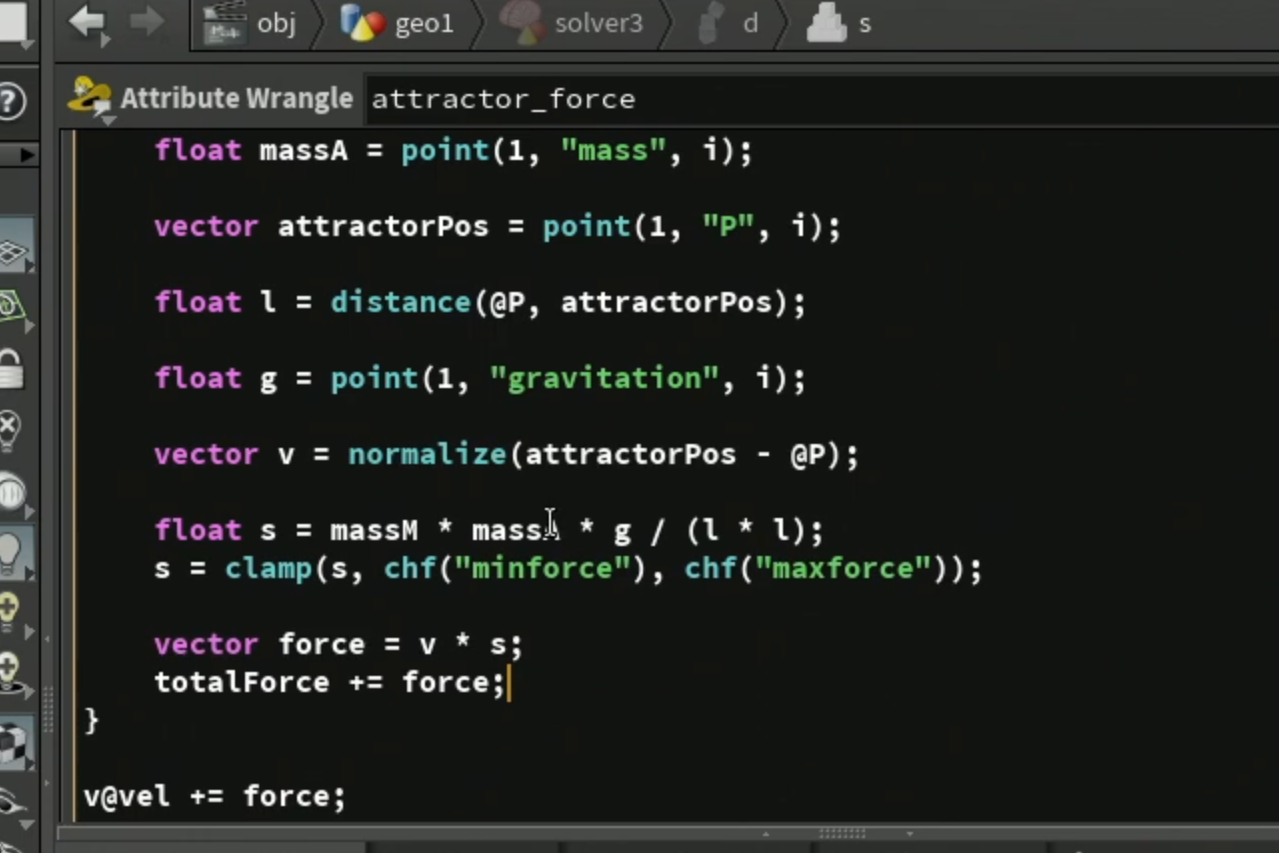Image resolution: width=1279 pixels, height=853 pixels.
Task: Click the 'float s = massM' formula line
Action: [x=488, y=530]
